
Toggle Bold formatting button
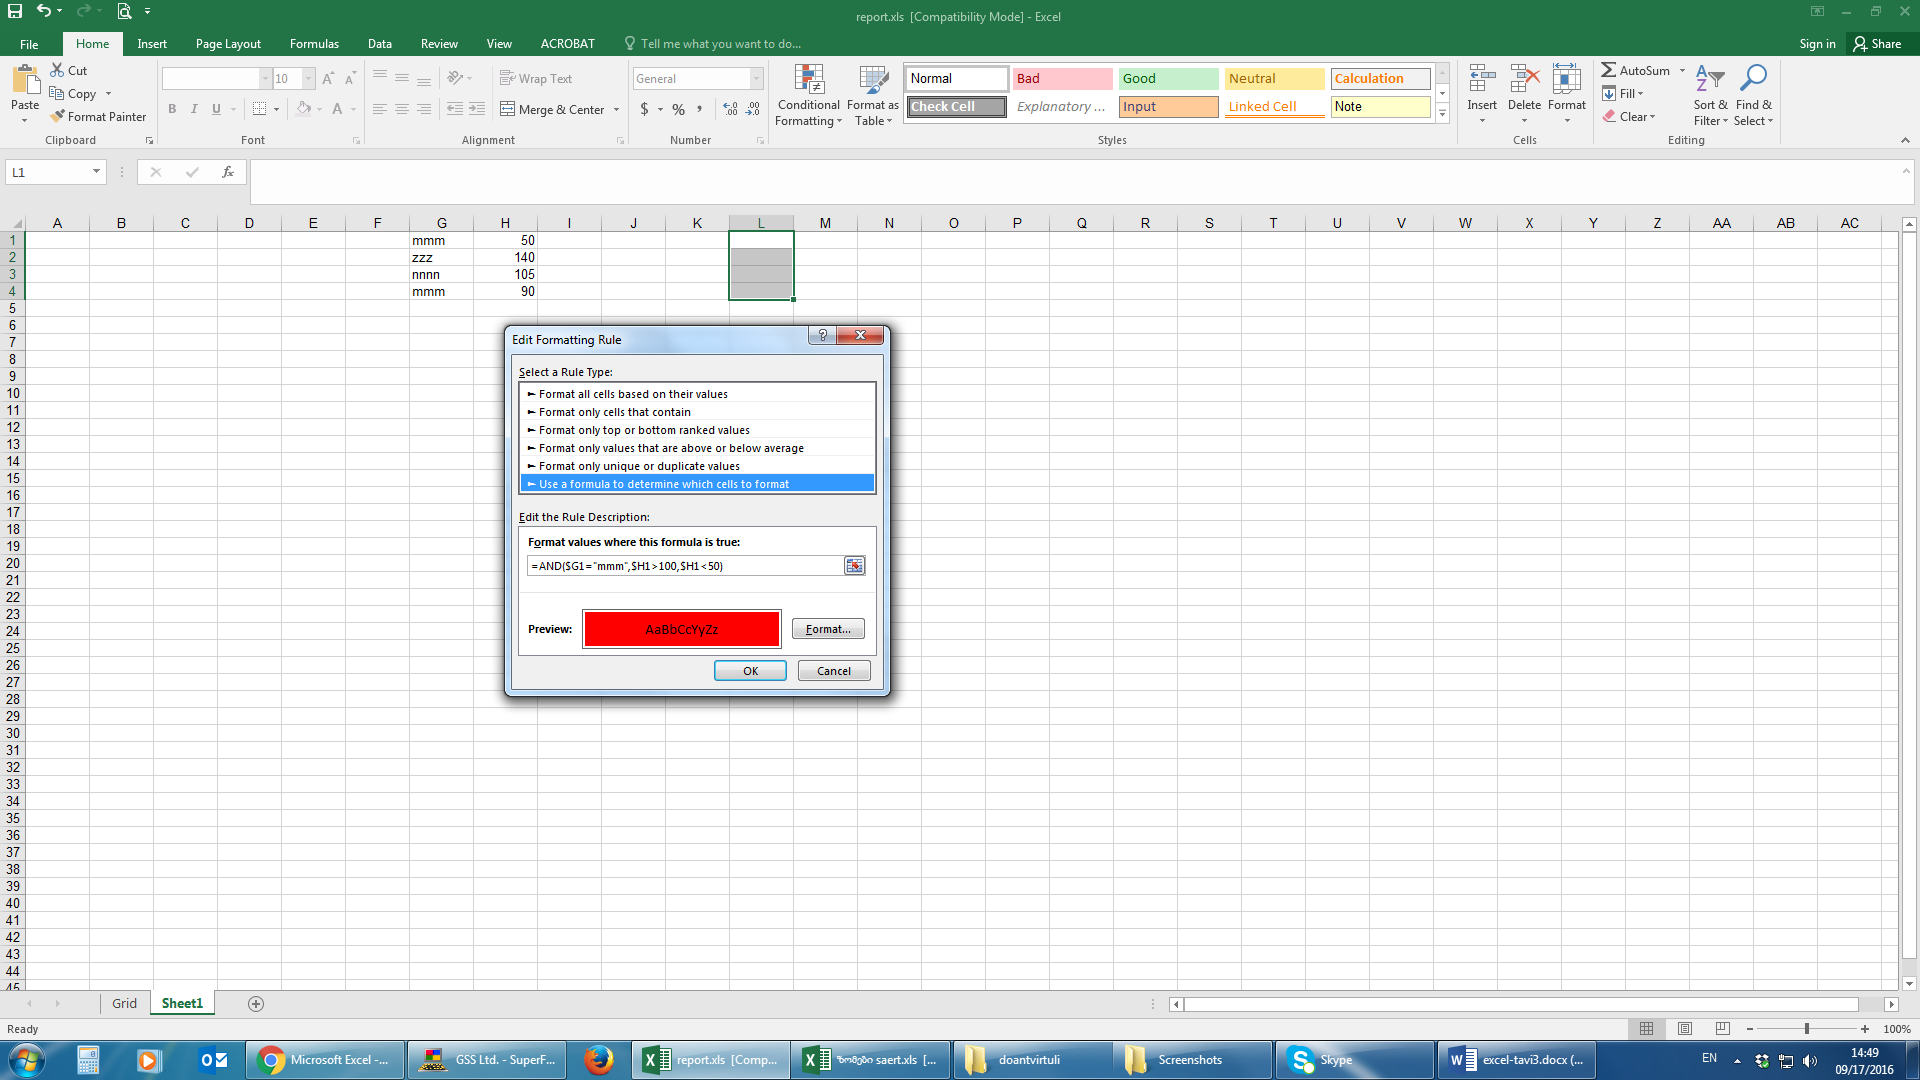pos(172,109)
